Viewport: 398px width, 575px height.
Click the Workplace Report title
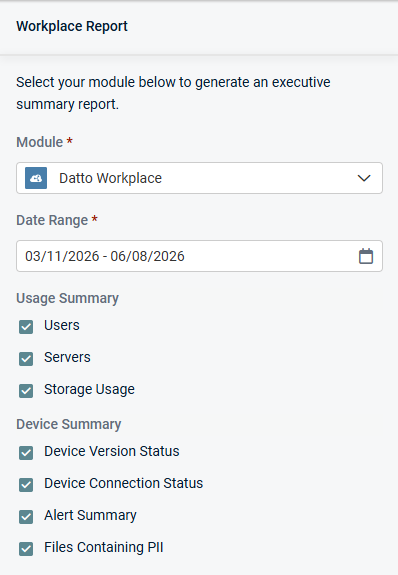72,26
